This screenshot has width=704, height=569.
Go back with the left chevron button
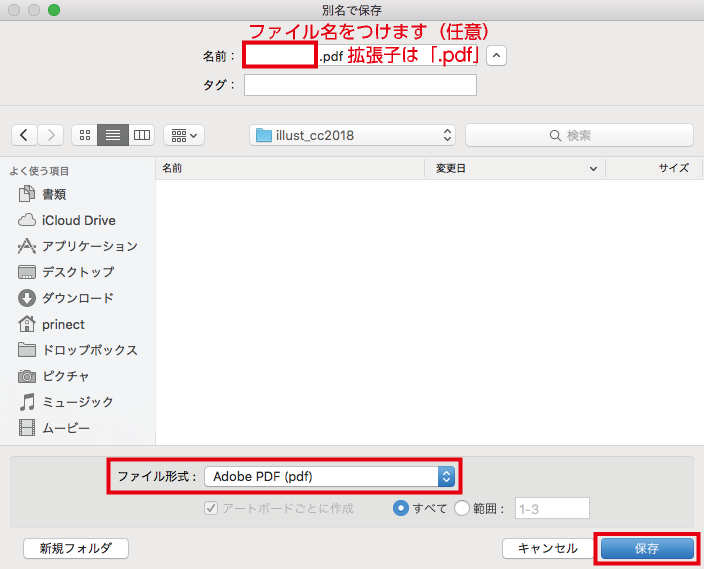pyautogui.click(x=24, y=135)
